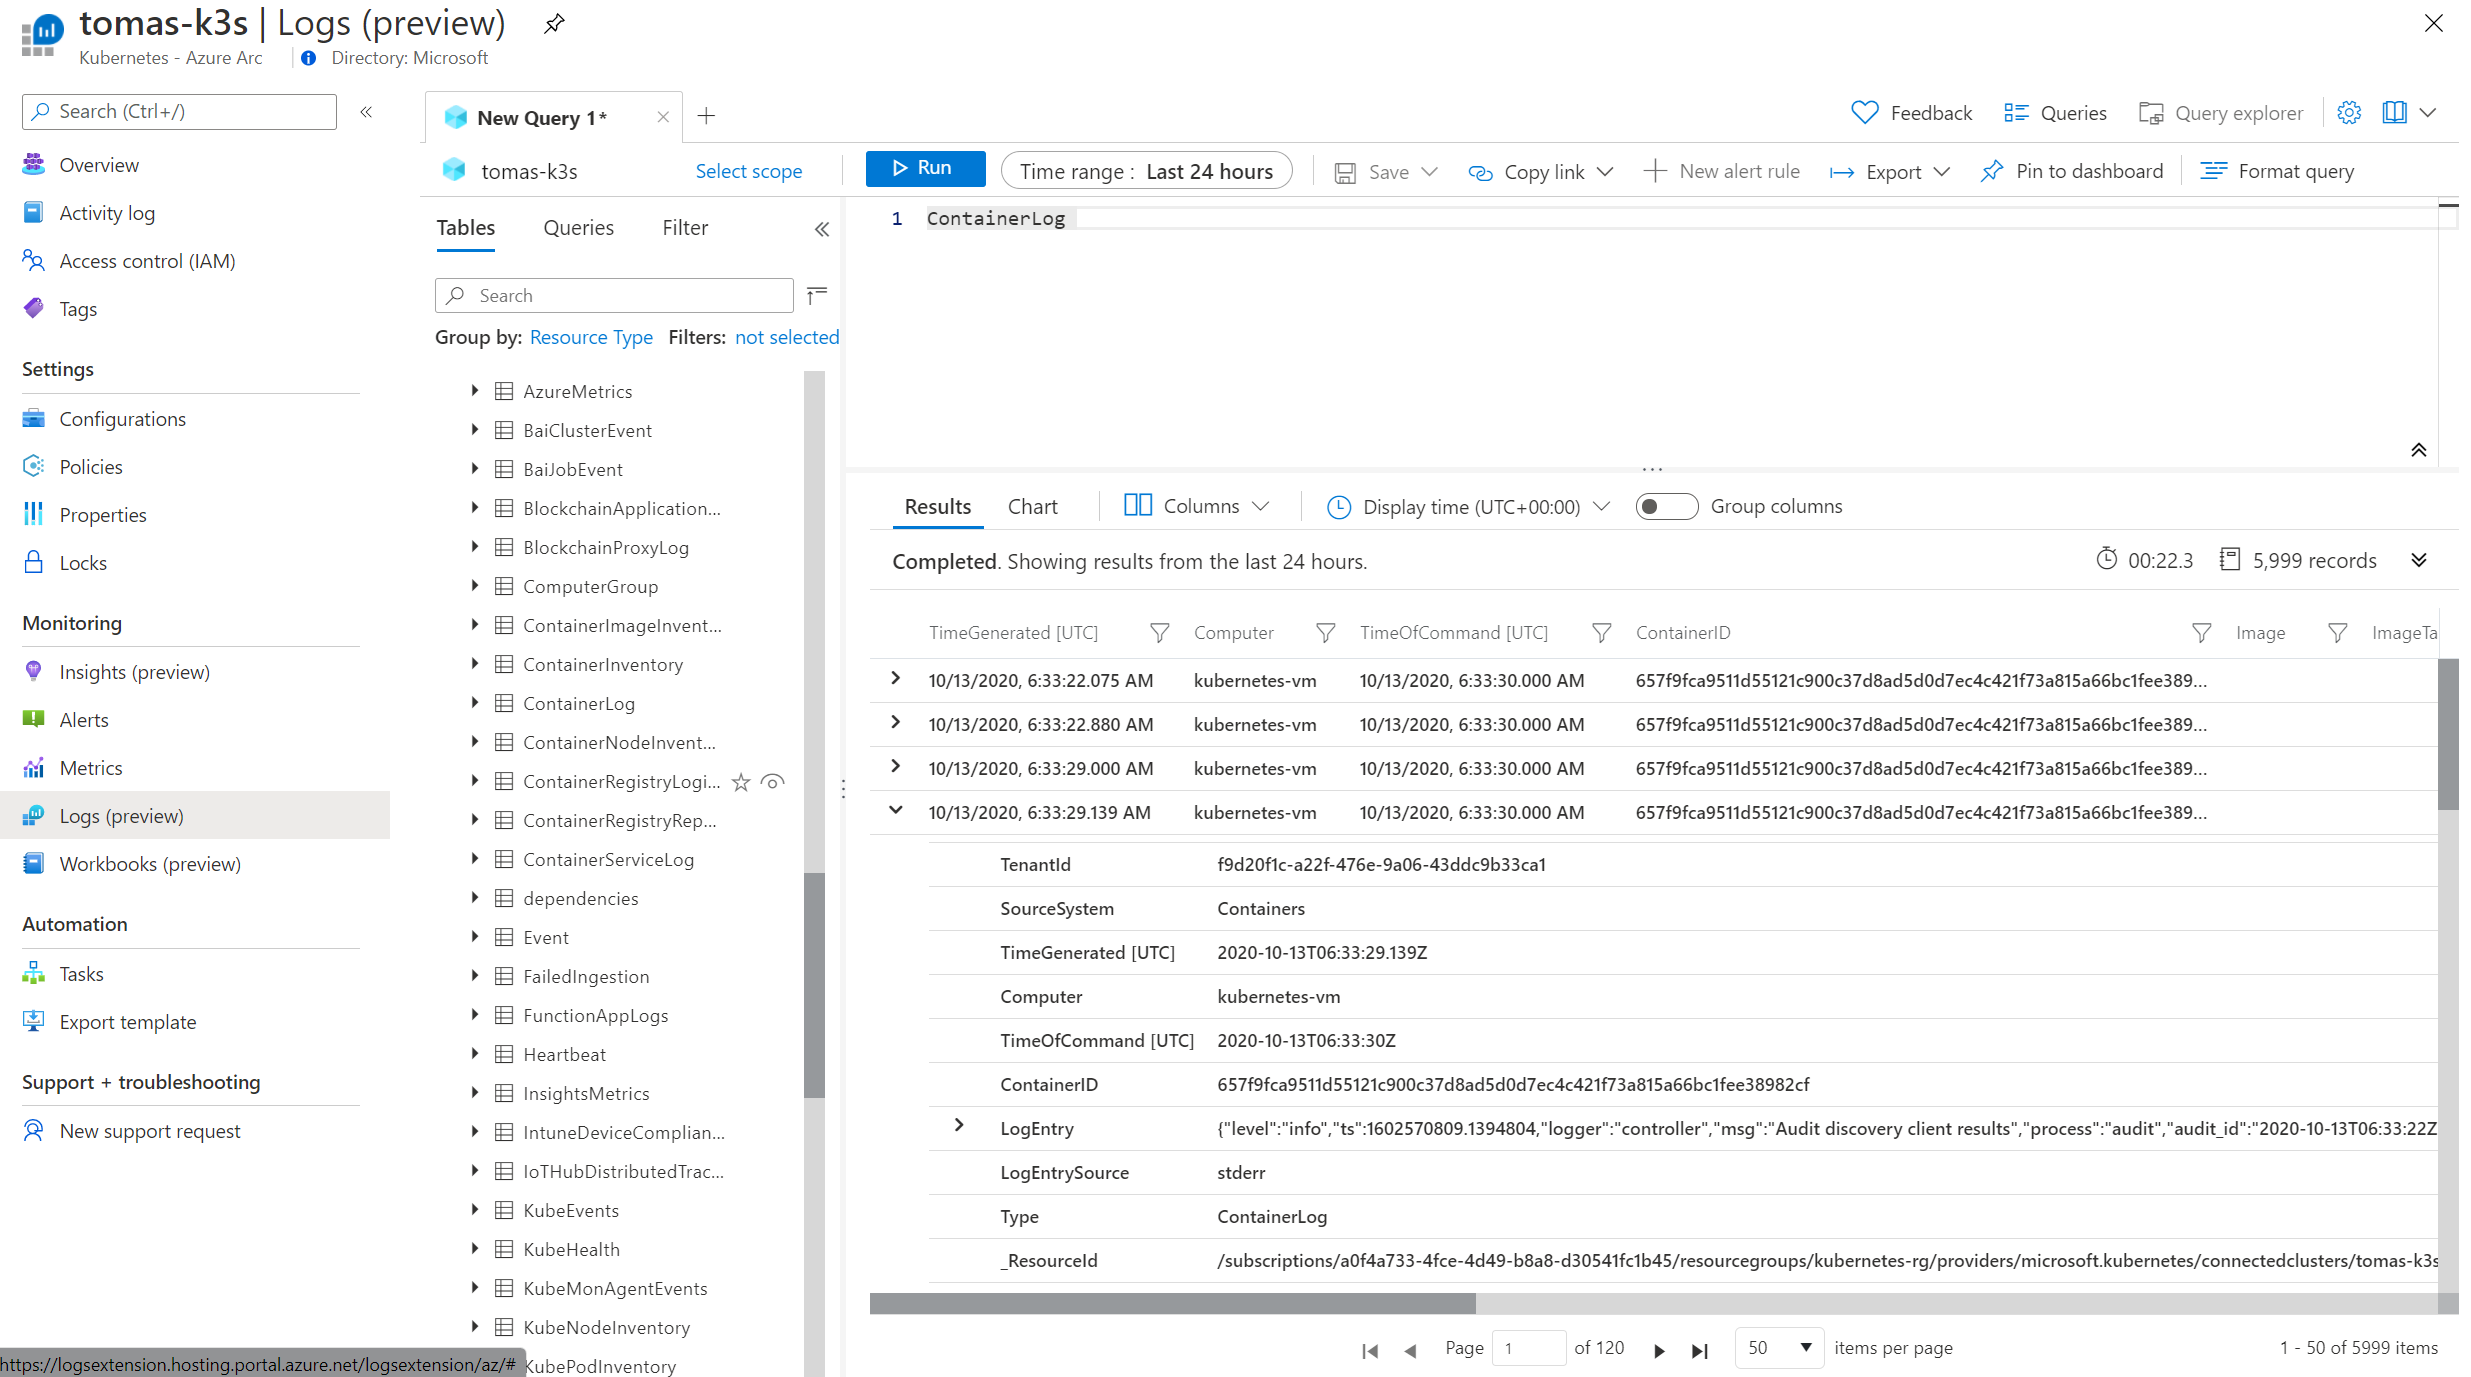Click the Pin to dashboard icon
This screenshot has height=1377, width=2471.
(x=1992, y=171)
